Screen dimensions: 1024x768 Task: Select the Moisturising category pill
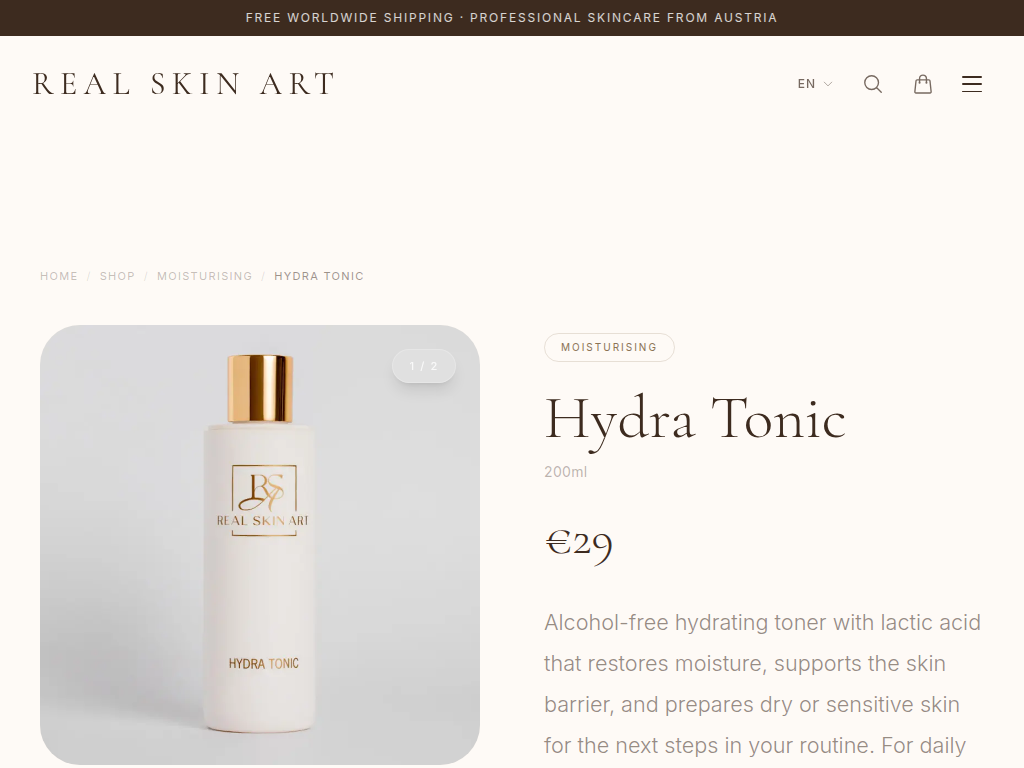(x=609, y=347)
